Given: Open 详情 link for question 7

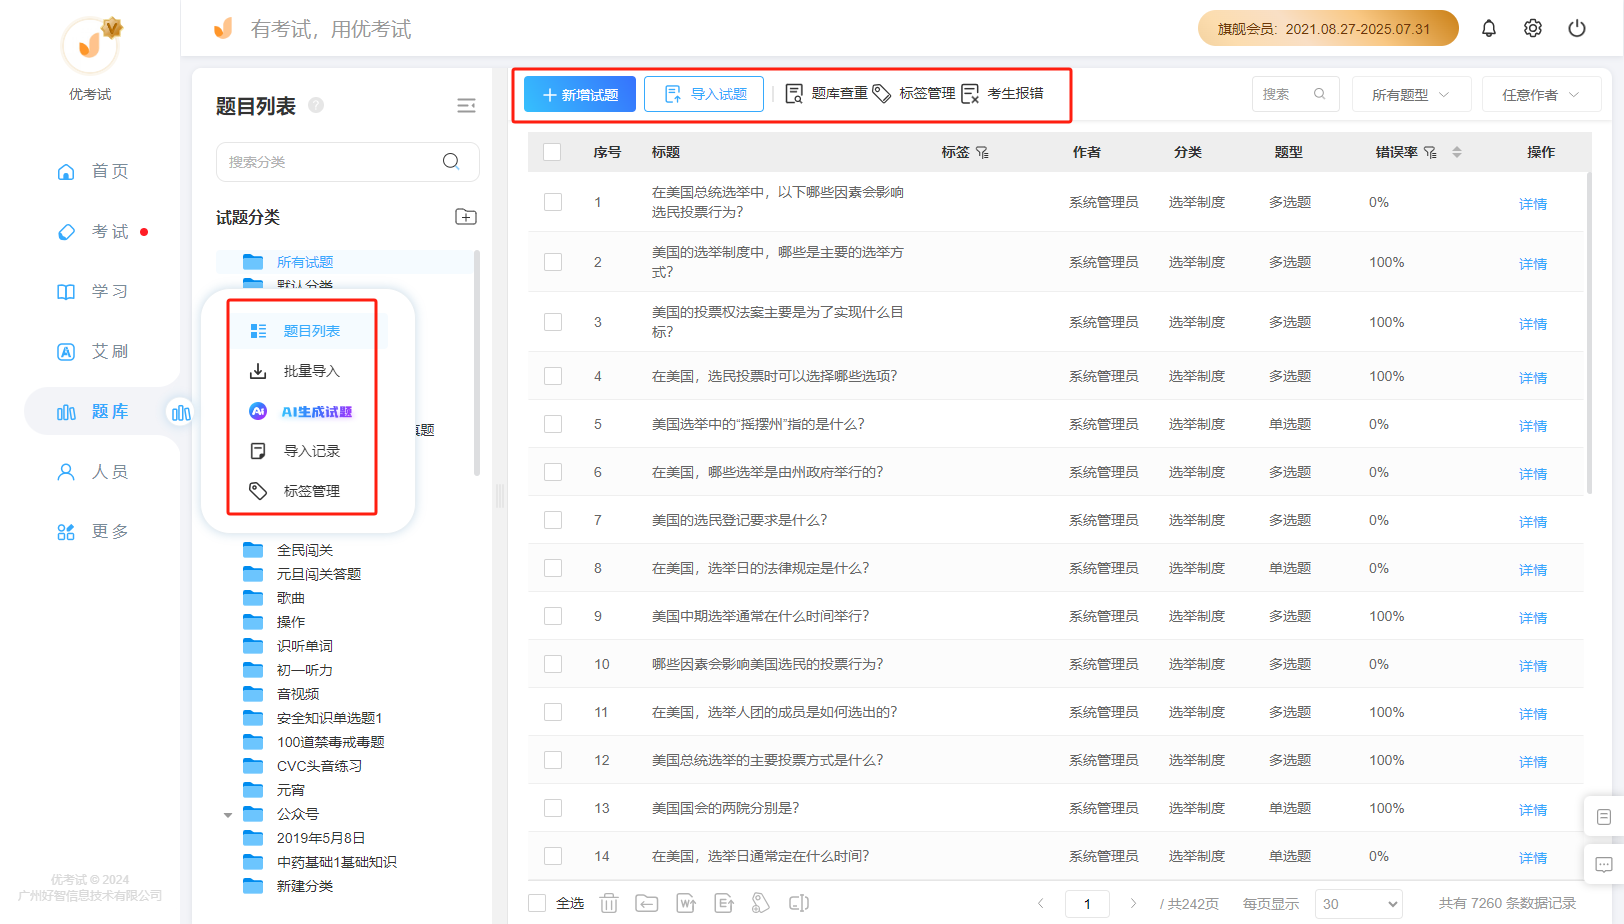Looking at the screenshot, I should pyautogui.click(x=1532, y=521).
